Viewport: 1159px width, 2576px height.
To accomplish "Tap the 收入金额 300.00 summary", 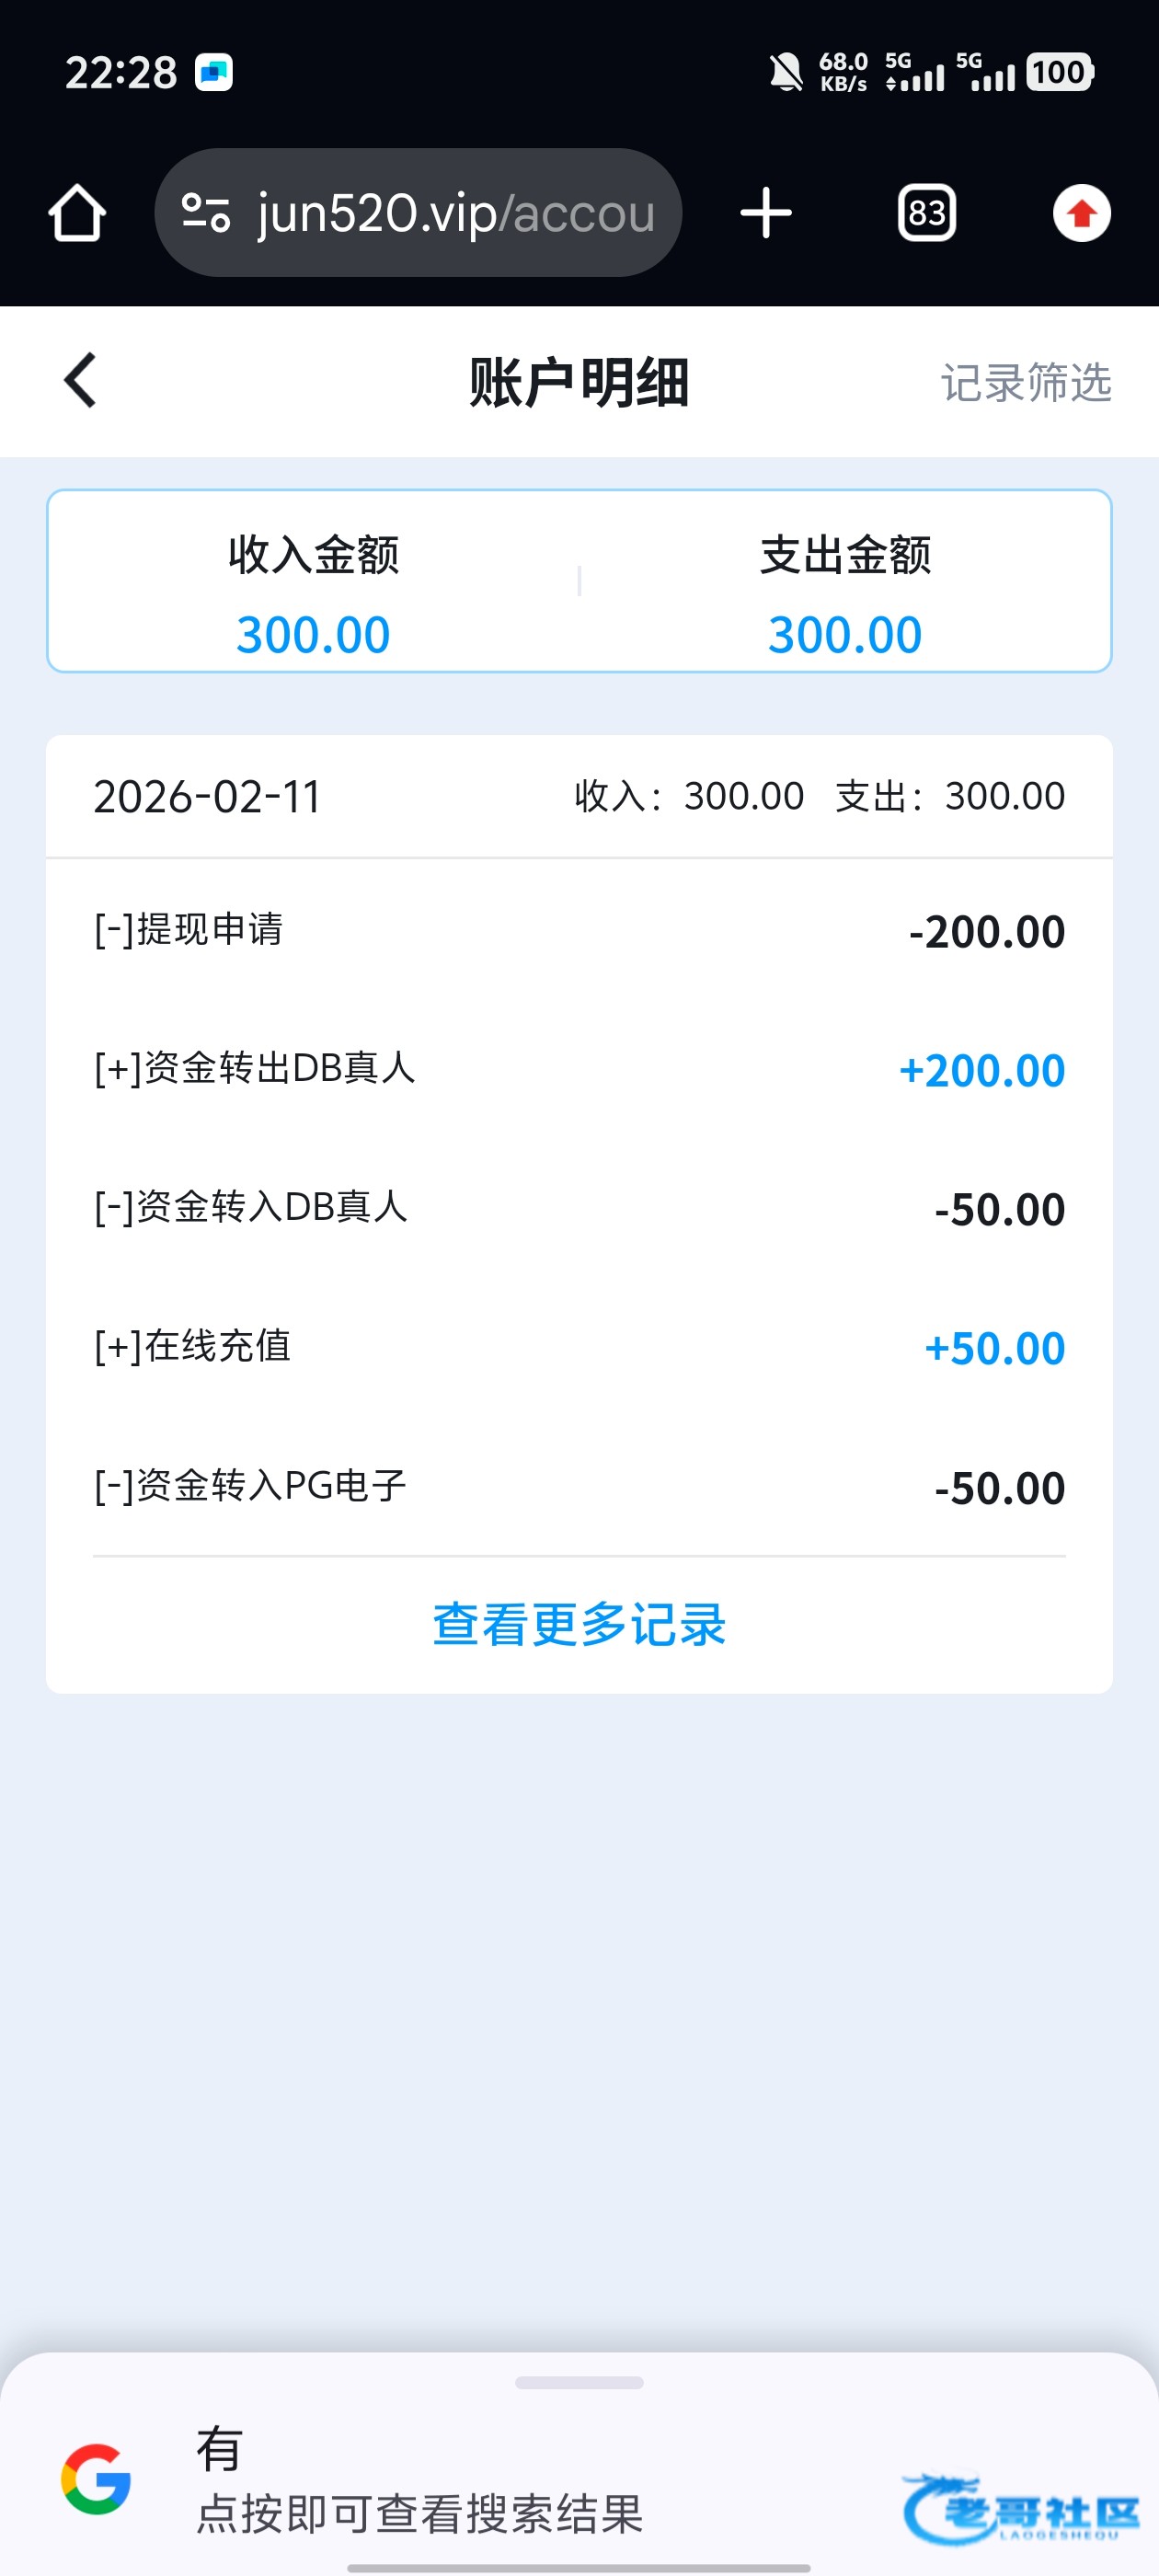I will click(x=313, y=594).
